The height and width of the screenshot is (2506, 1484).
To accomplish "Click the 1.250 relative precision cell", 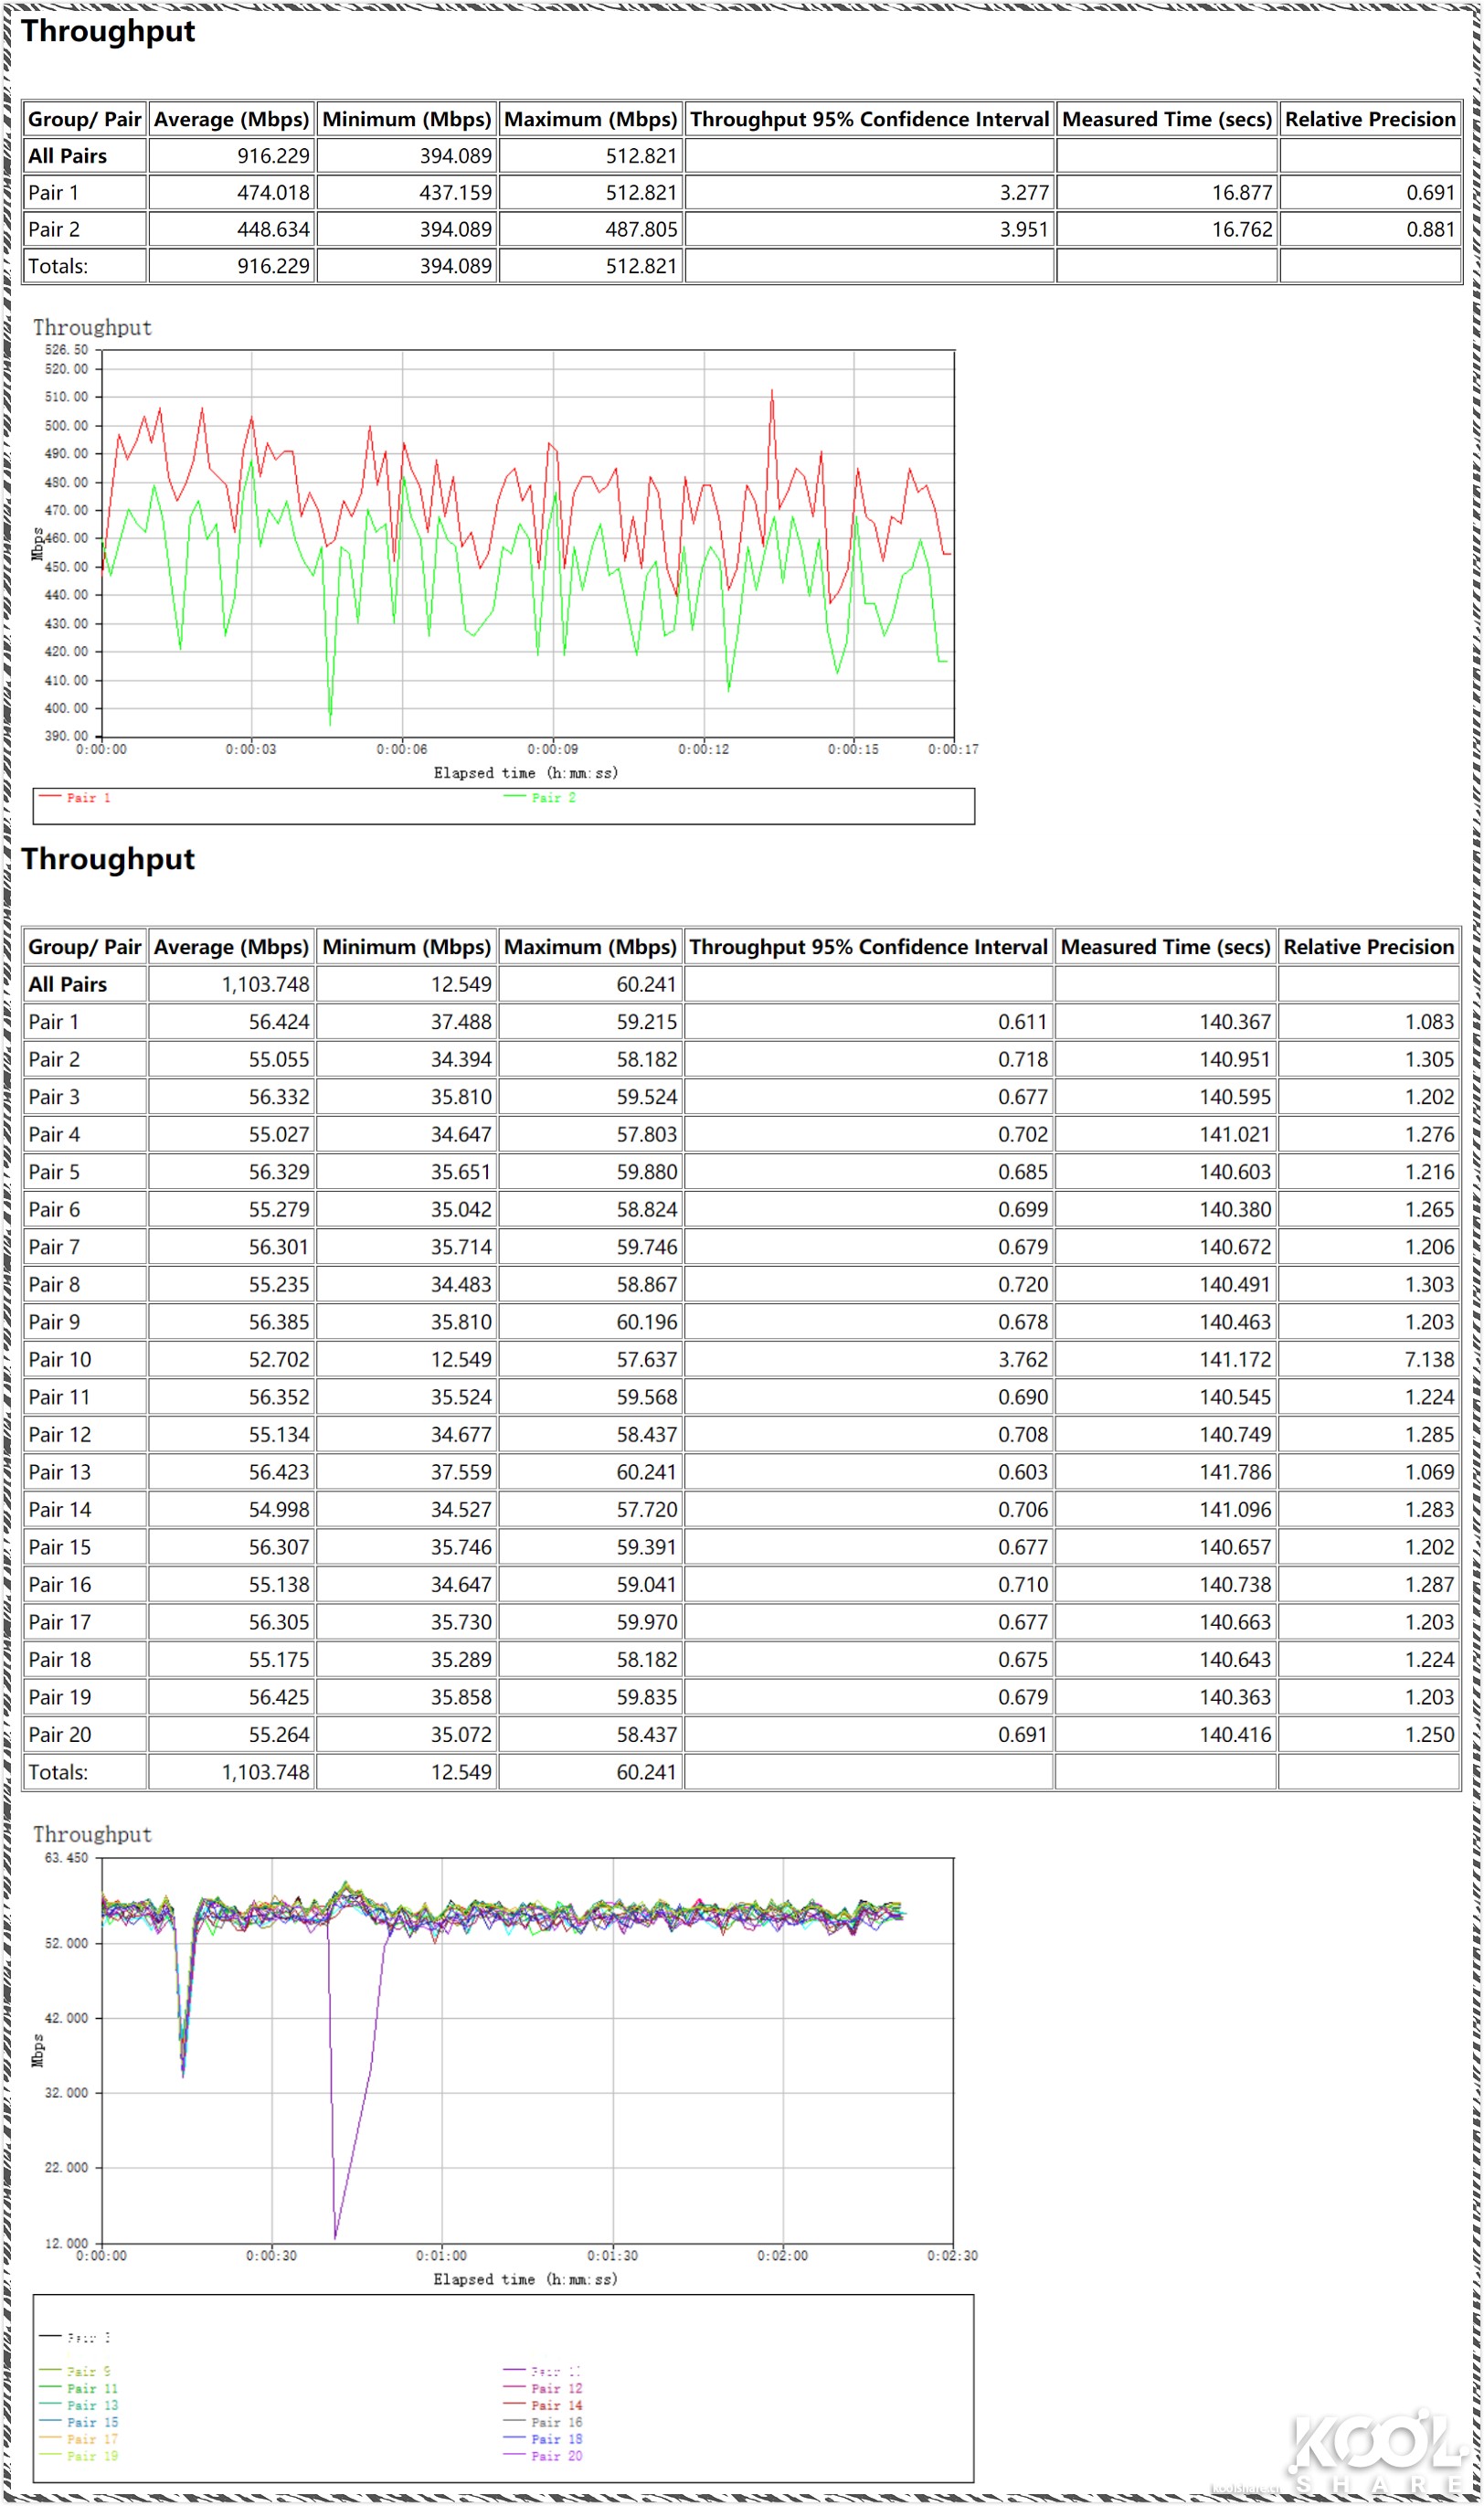I will [x=1369, y=1734].
